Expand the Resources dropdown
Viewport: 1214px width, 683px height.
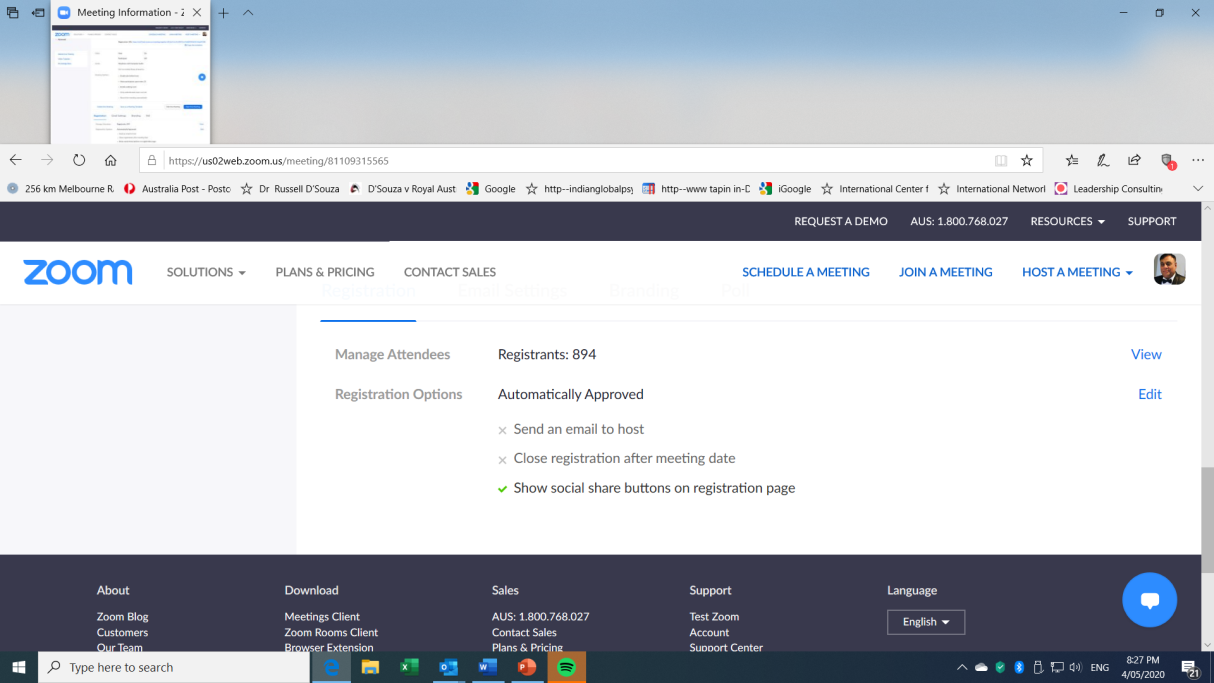[x=1067, y=221]
